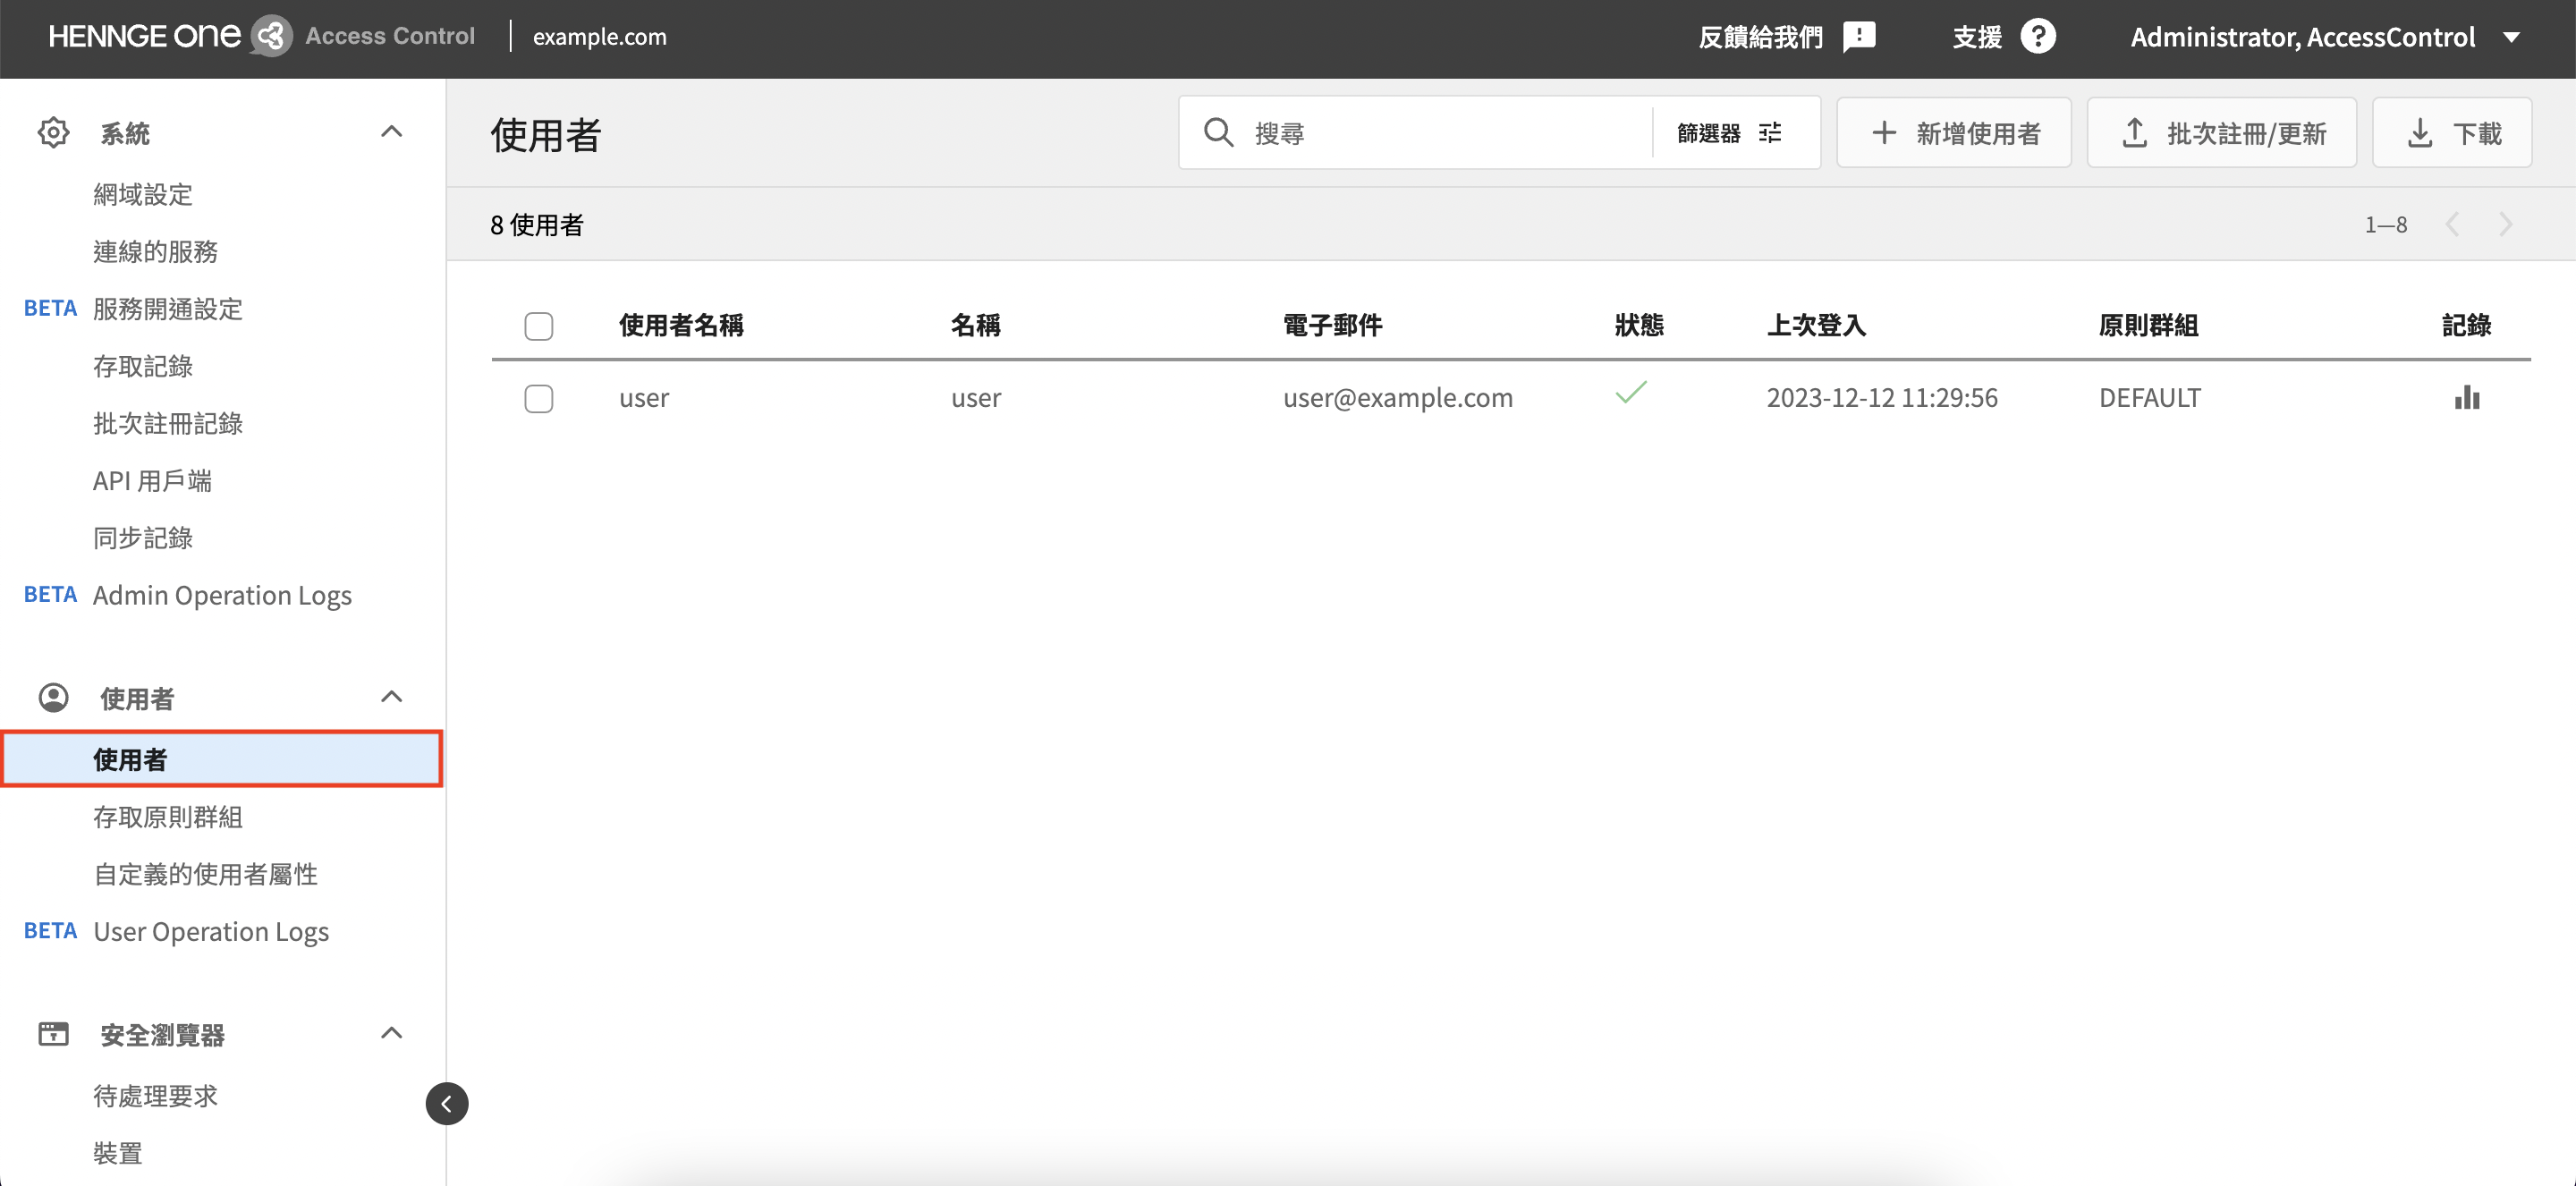The height and width of the screenshot is (1186, 2576).
Task: Open 待處理要求 in the sidebar
Action: 155,1095
